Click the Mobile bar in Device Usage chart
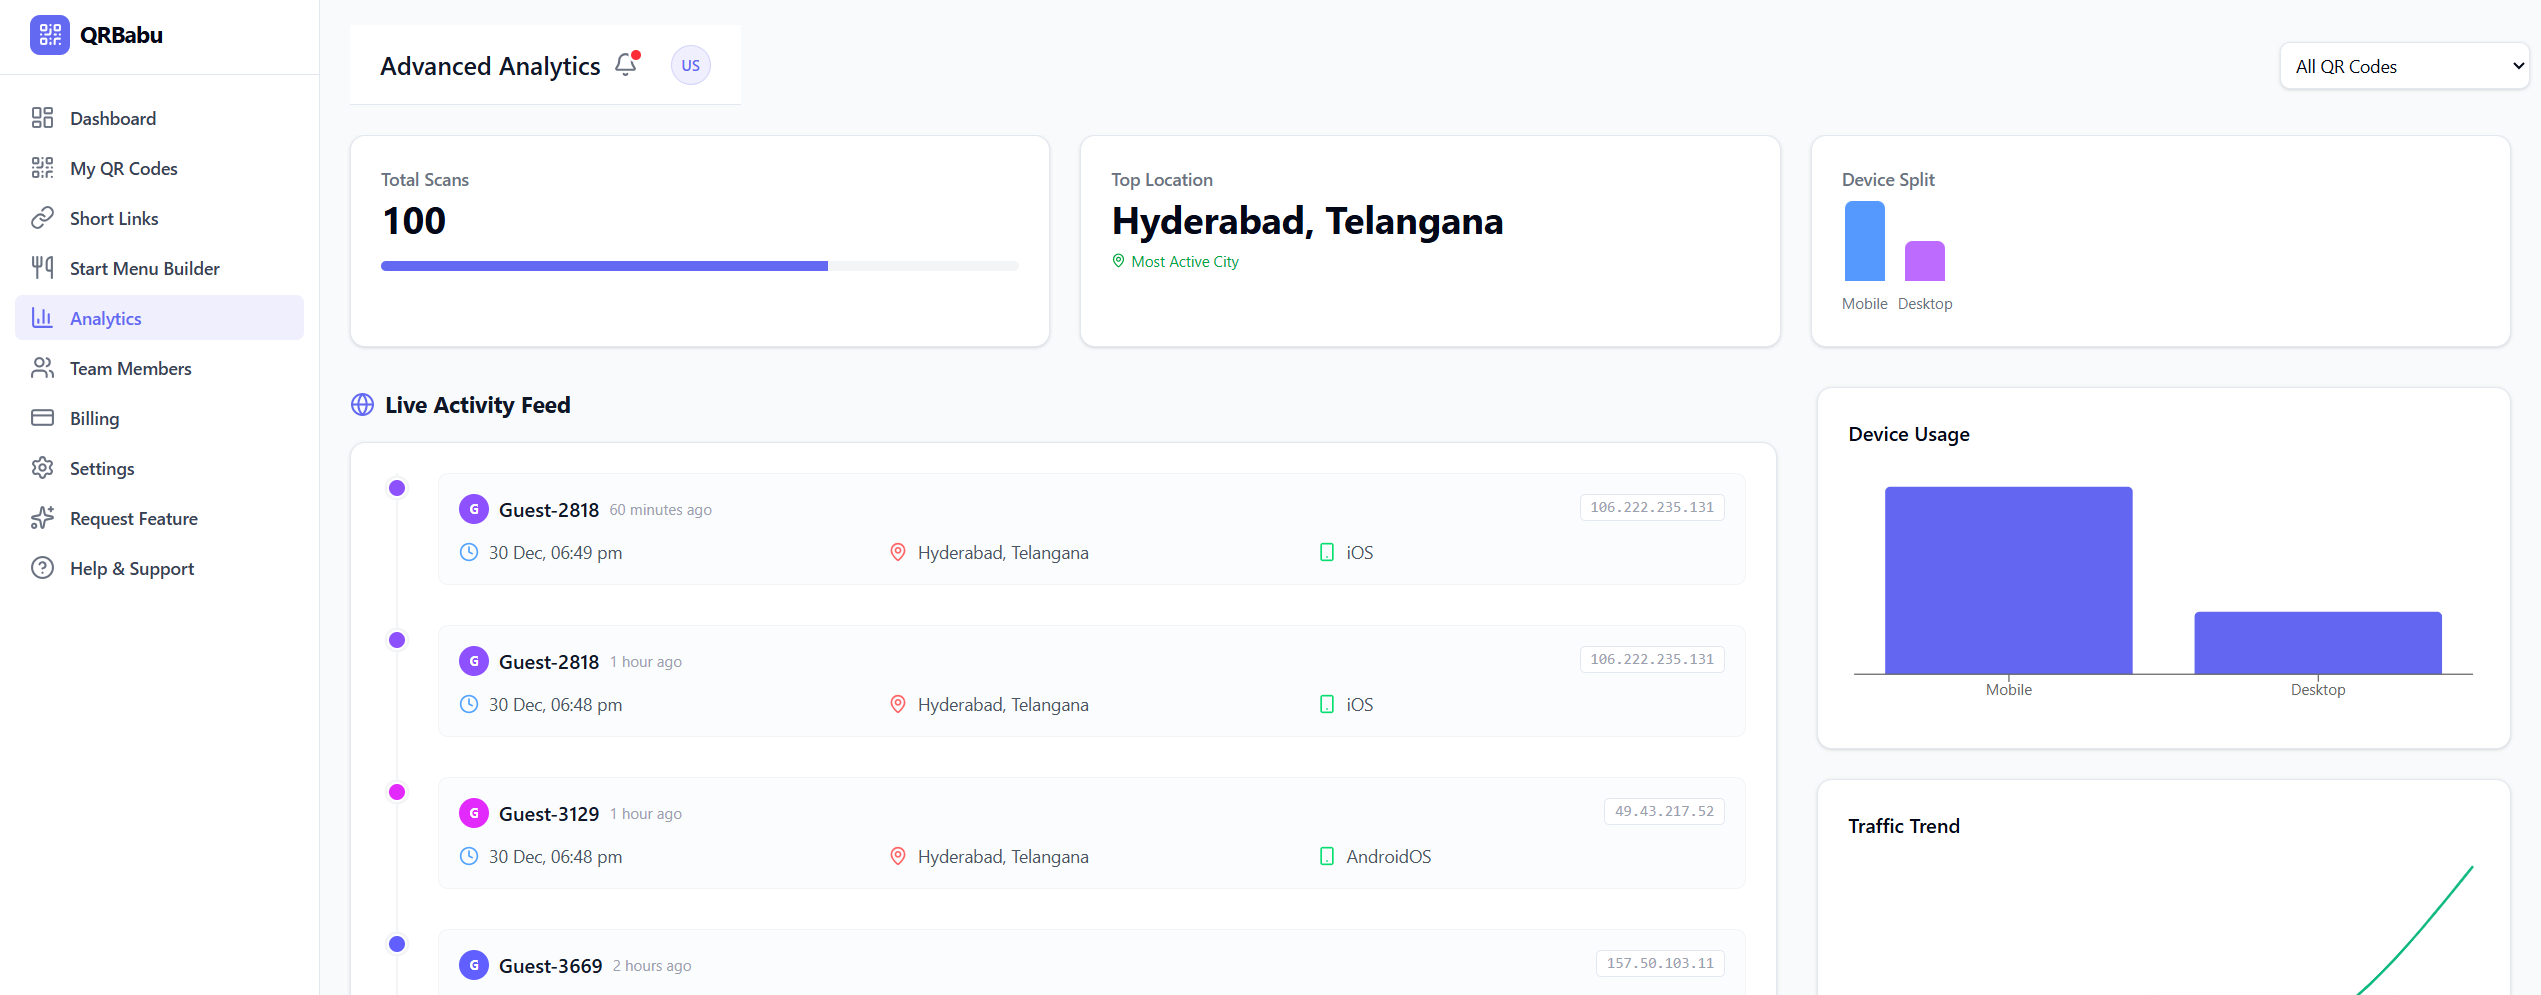Image resolution: width=2541 pixels, height=995 pixels. tap(2009, 580)
